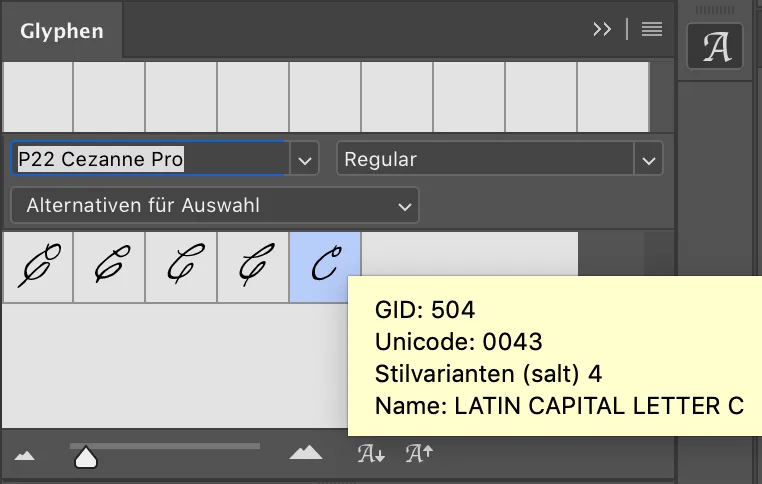Scale glyph down with A-down arrow icon
Viewport: 762px width, 484px height.
[371, 453]
